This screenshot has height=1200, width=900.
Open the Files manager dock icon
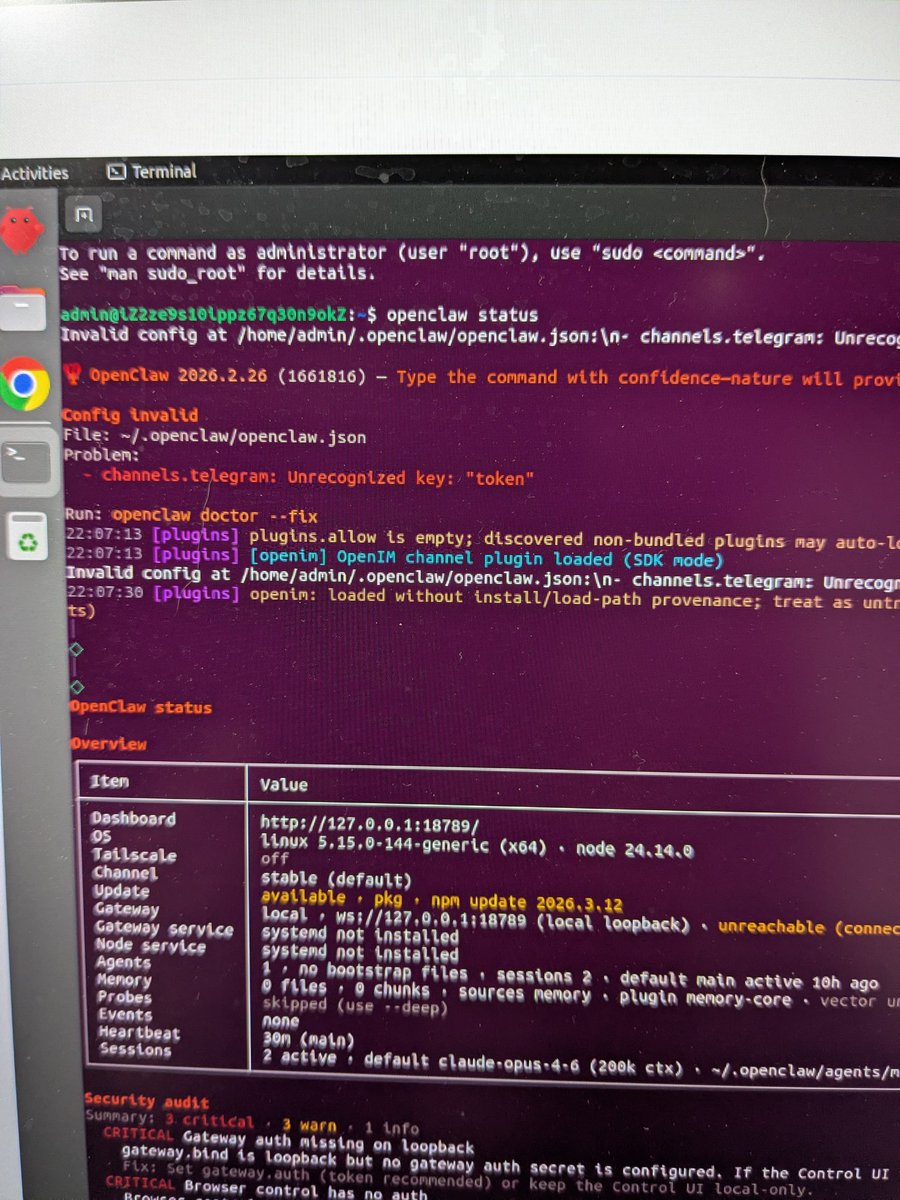[x=22, y=308]
